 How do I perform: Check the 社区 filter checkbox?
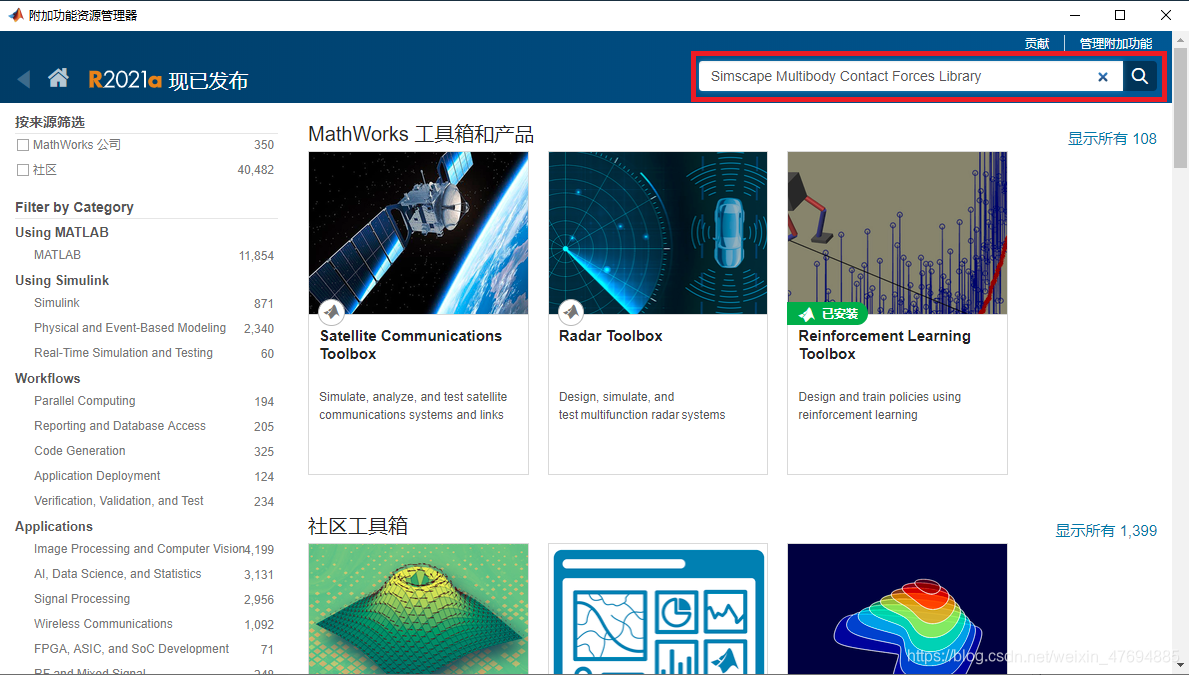(23, 170)
